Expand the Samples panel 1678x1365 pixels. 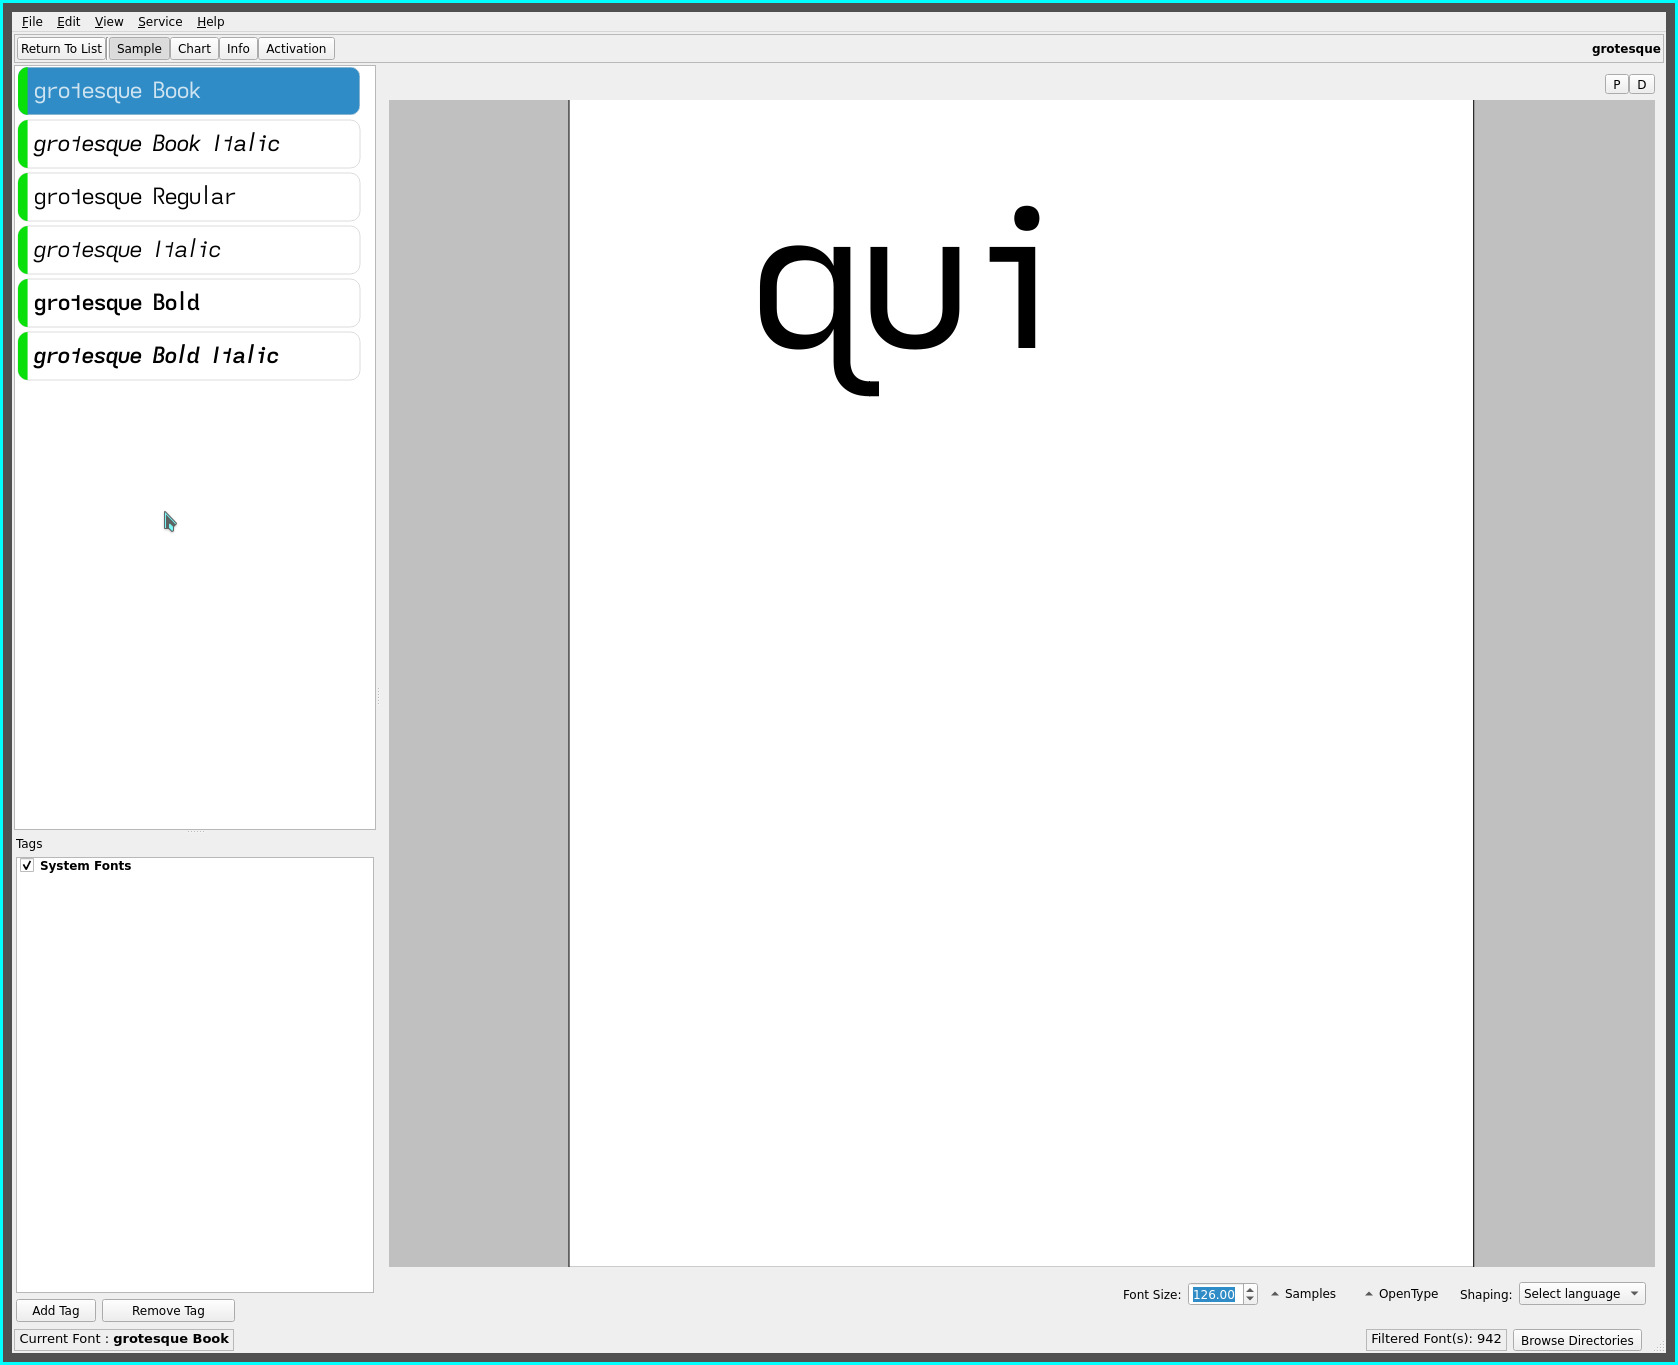click(1303, 1294)
